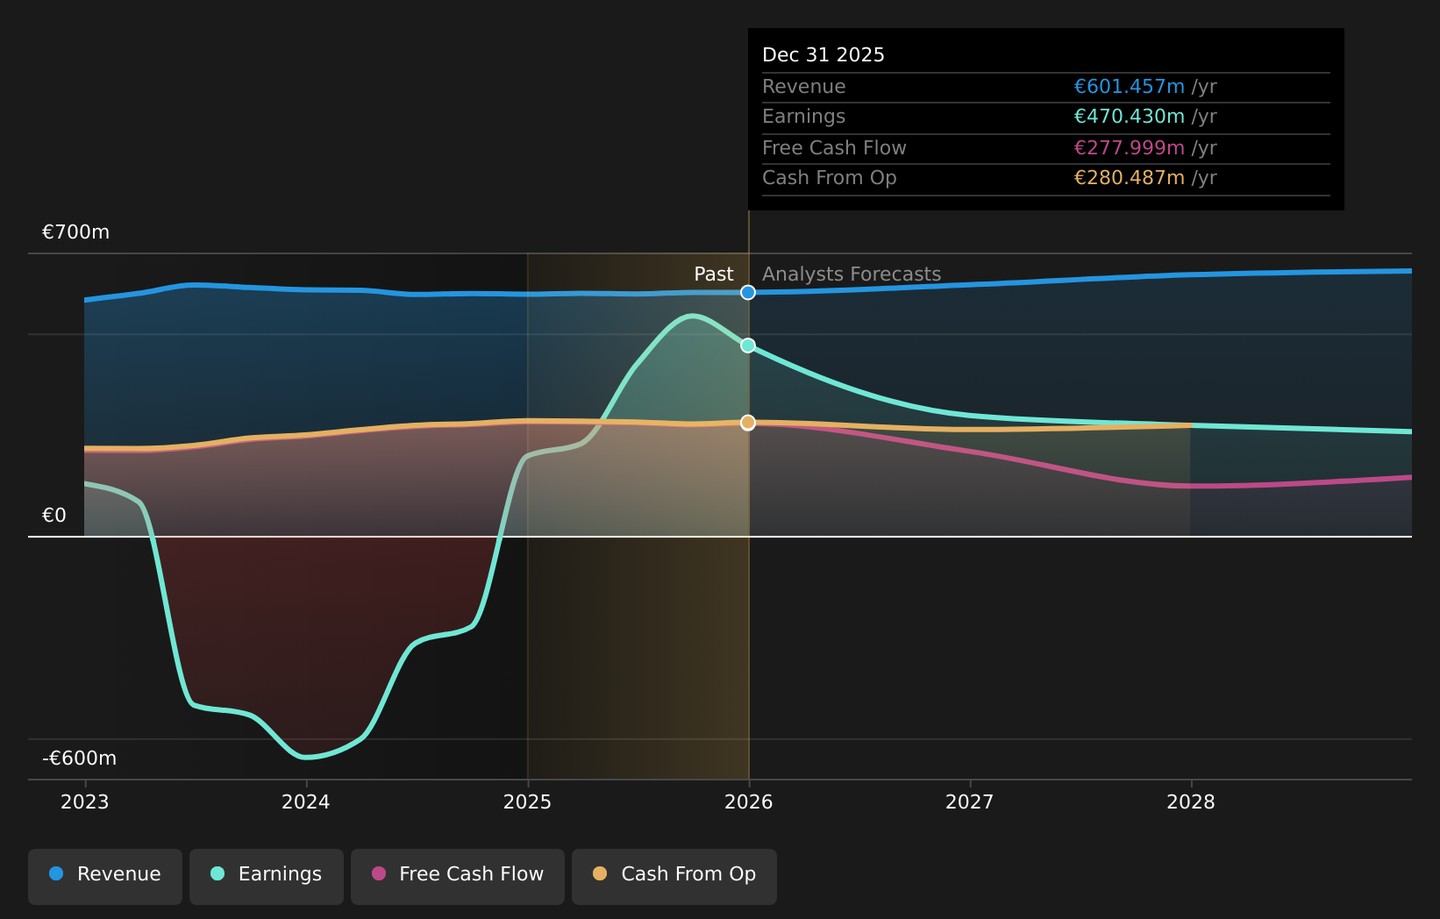
Task: Click the Free Cash Flow label in tooltip
Action: click(x=834, y=148)
